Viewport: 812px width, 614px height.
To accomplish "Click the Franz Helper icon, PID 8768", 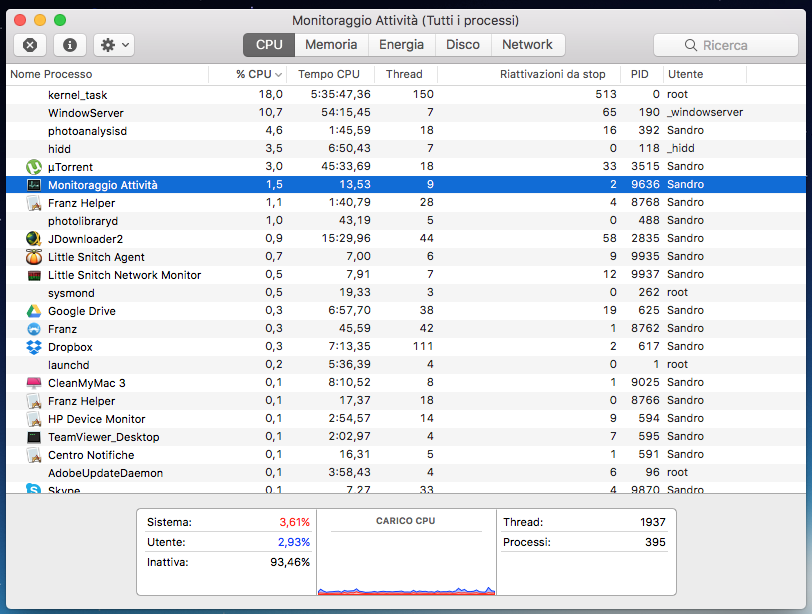I will point(34,203).
